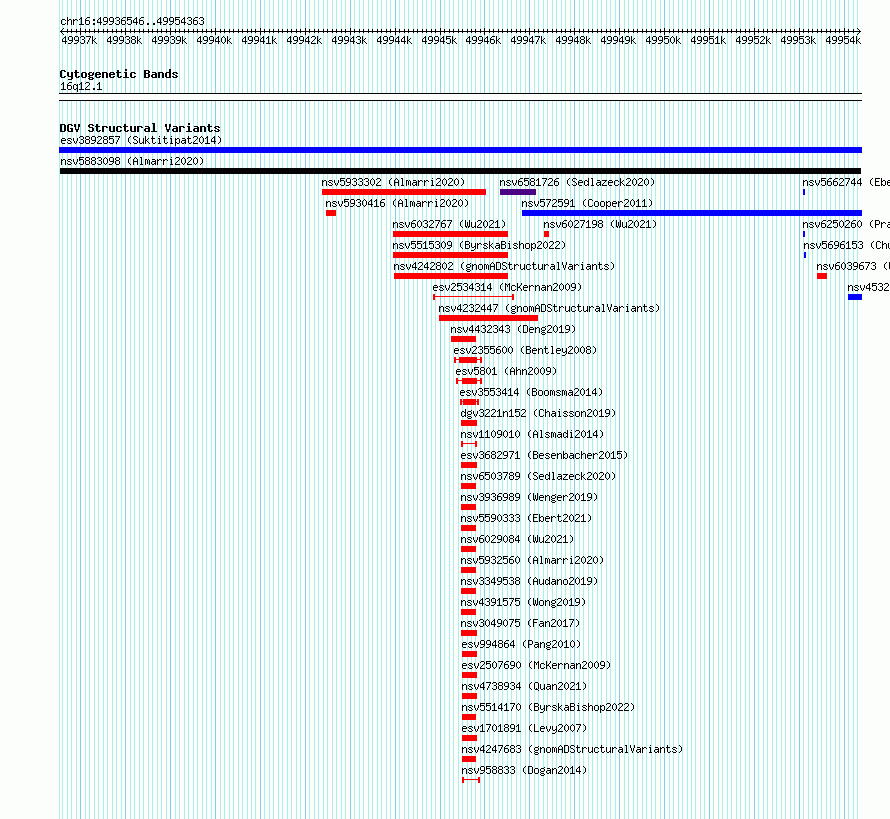Click esv3682971 (Besenbacher2015) label
Viewport: 890px width, 819px height.
click(544, 455)
